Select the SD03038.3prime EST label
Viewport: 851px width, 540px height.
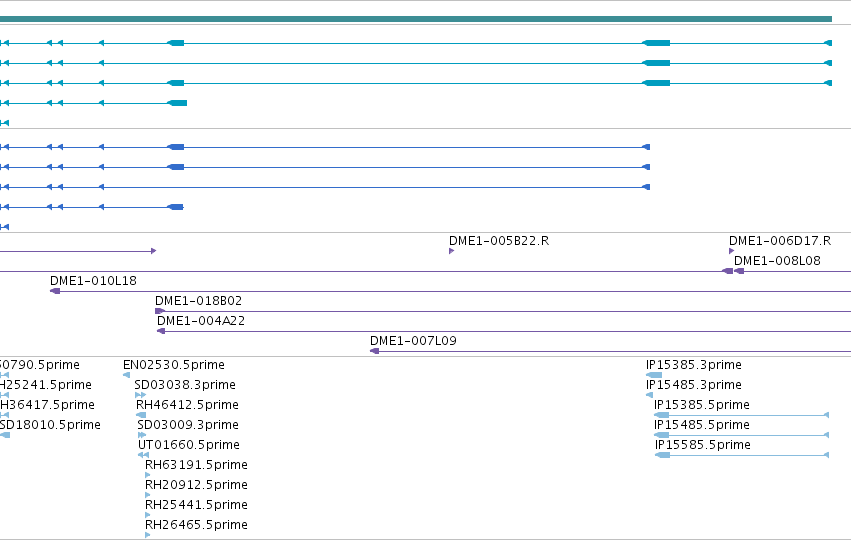185,385
